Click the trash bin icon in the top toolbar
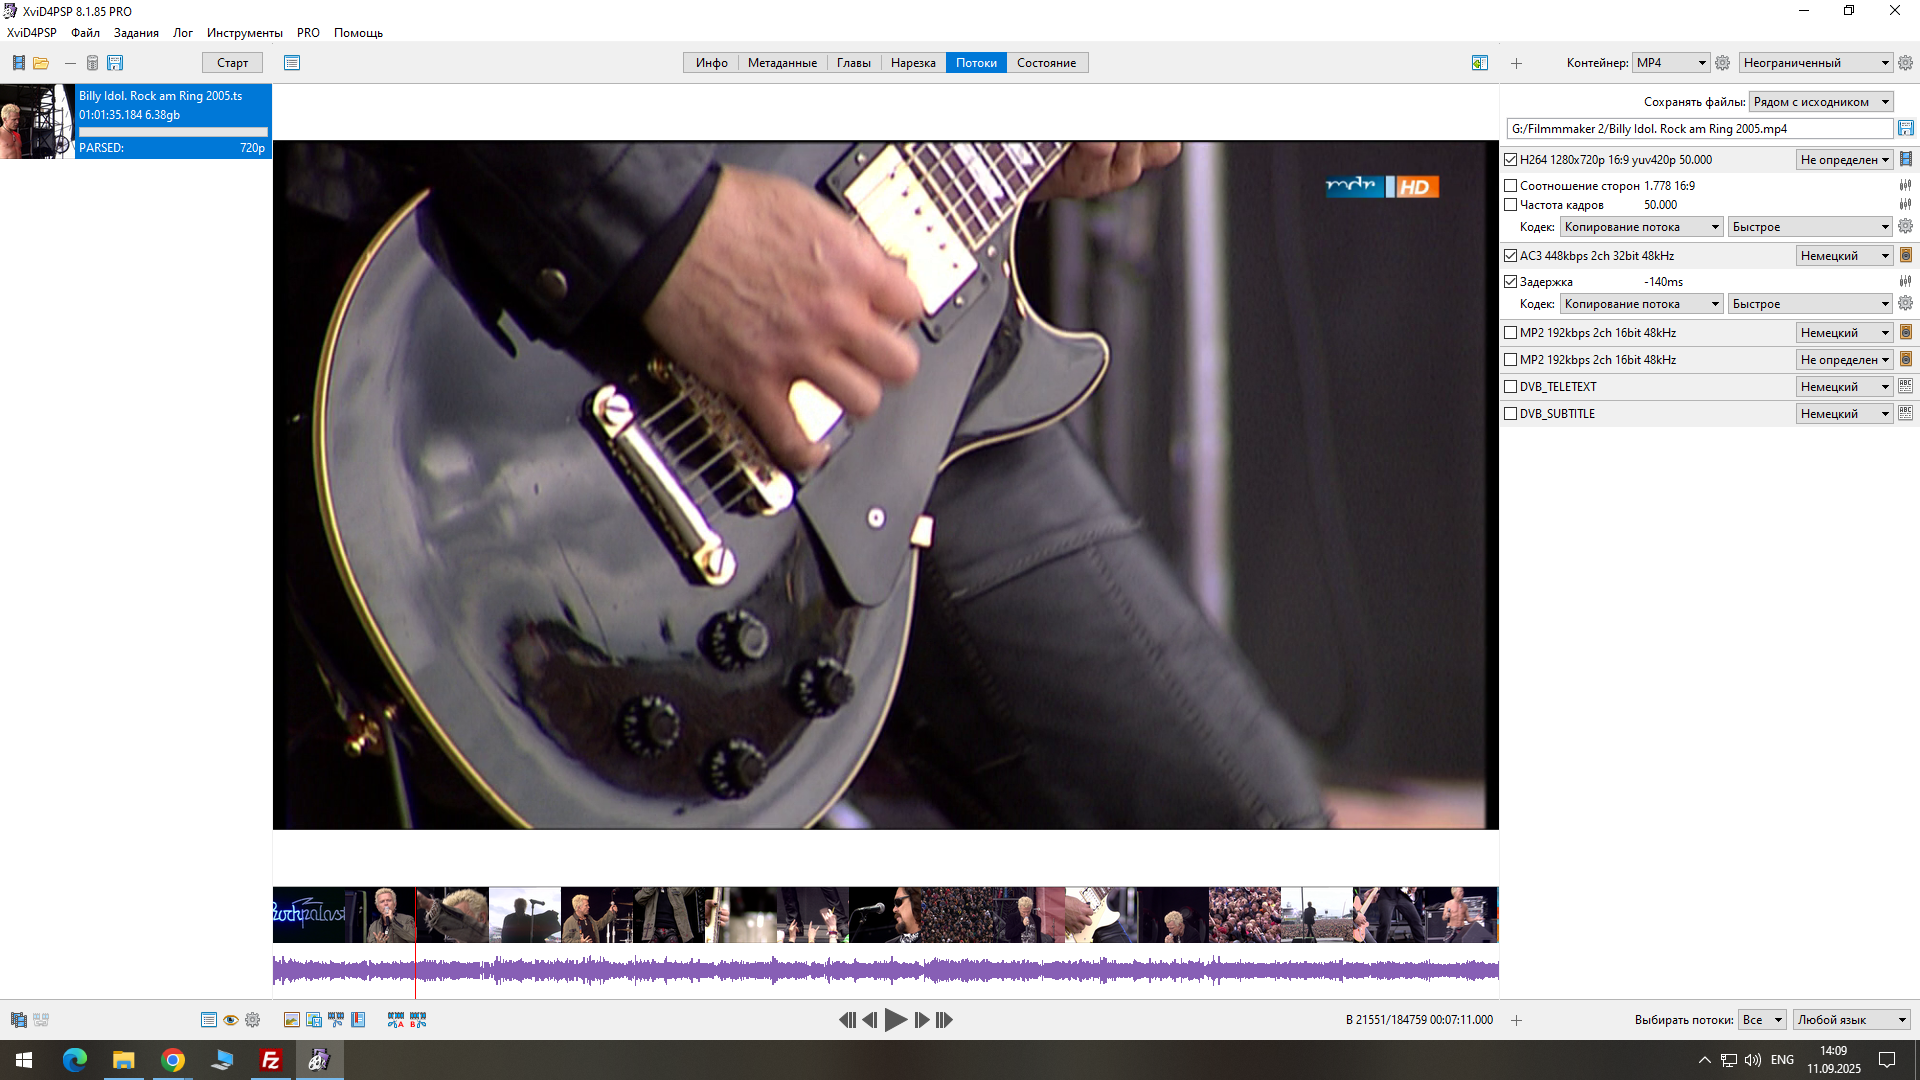The width and height of the screenshot is (1920, 1080). pos(92,63)
